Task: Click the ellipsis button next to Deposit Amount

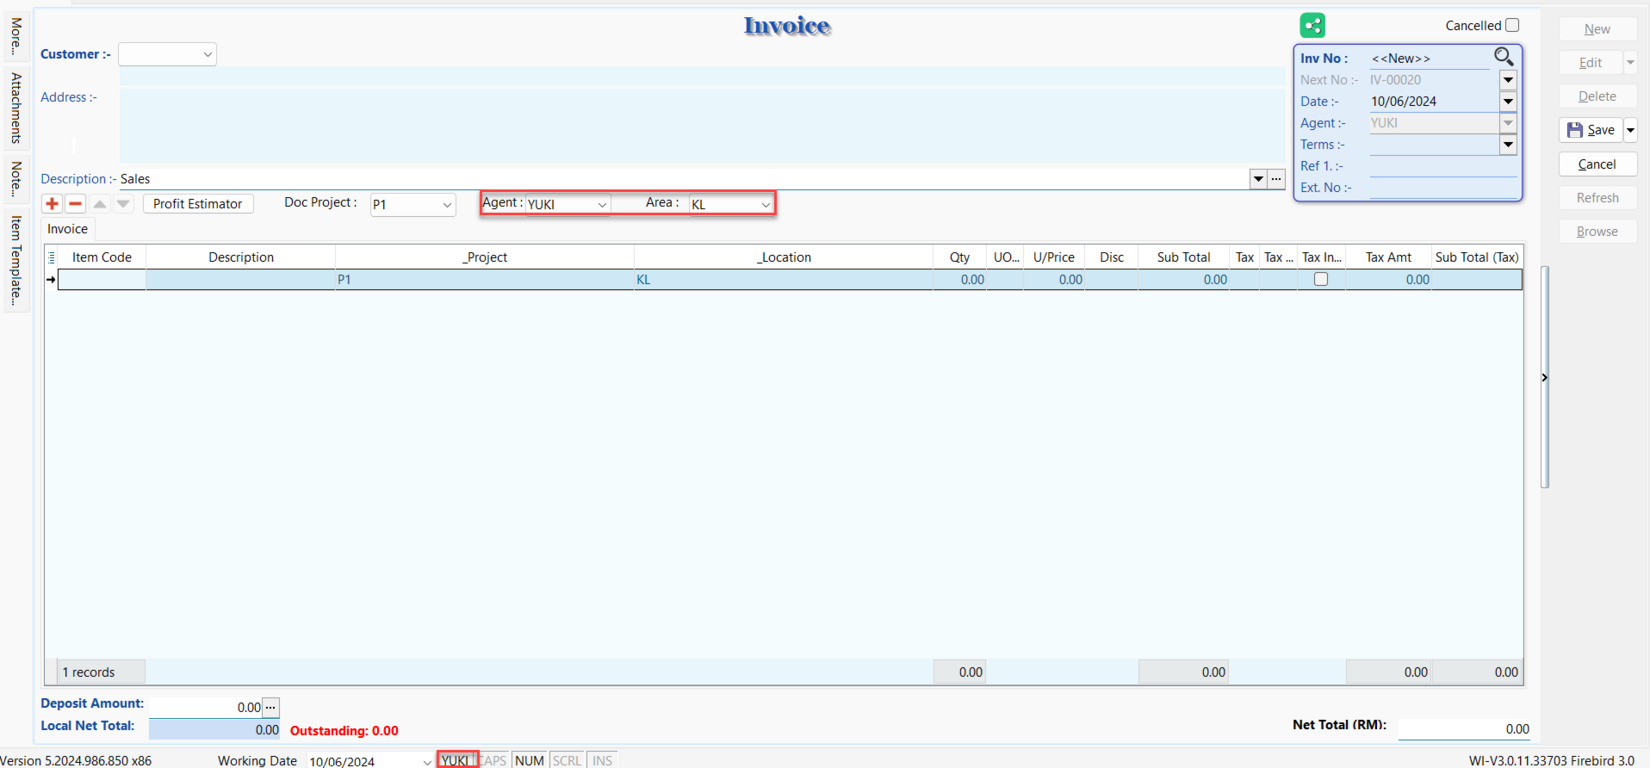Action: coord(271,707)
